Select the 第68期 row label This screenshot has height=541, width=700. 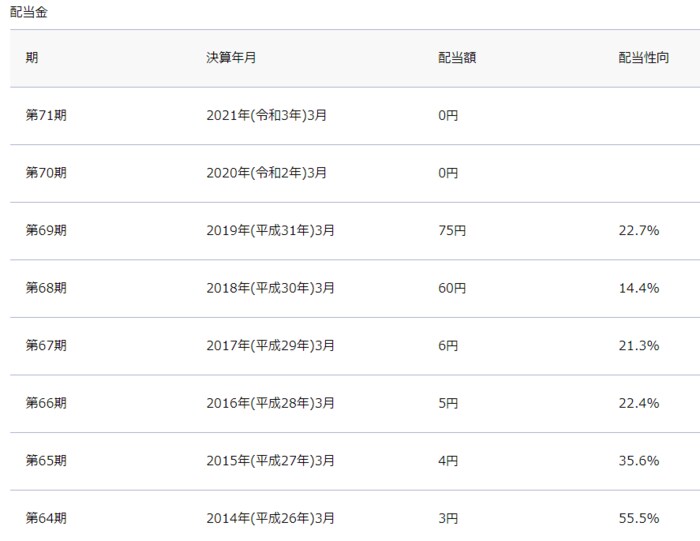click(46, 288)
